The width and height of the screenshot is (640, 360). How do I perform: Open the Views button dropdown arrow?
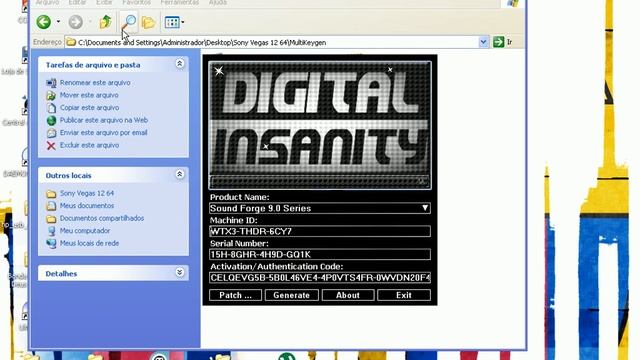pyautogui.click(x=182, y=22)
